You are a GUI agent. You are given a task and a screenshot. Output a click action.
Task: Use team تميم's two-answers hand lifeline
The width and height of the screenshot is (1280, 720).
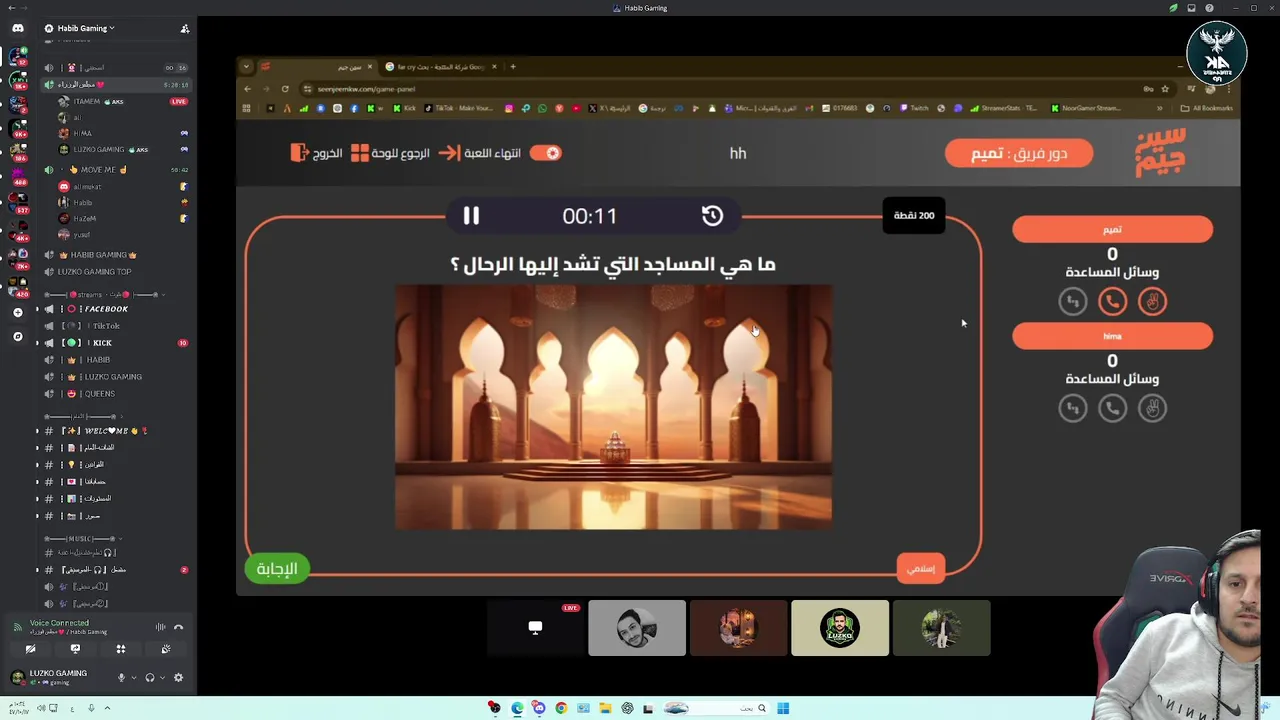1152,301
